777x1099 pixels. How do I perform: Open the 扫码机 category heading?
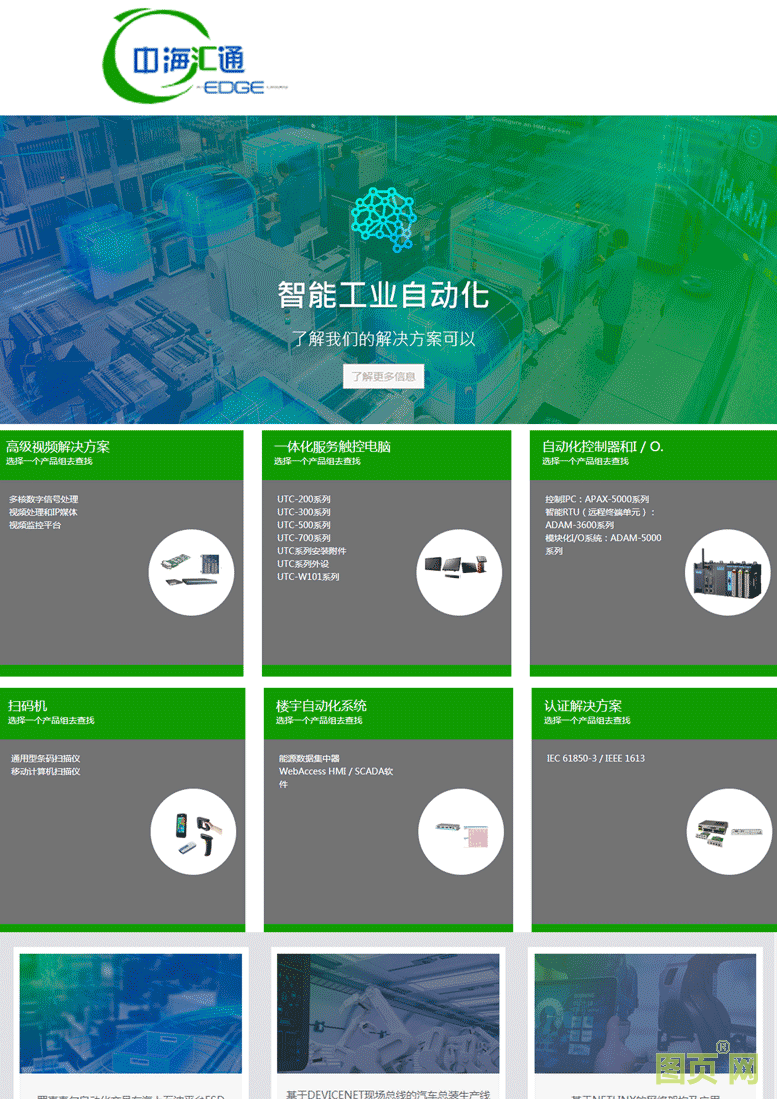click(28, 706)
